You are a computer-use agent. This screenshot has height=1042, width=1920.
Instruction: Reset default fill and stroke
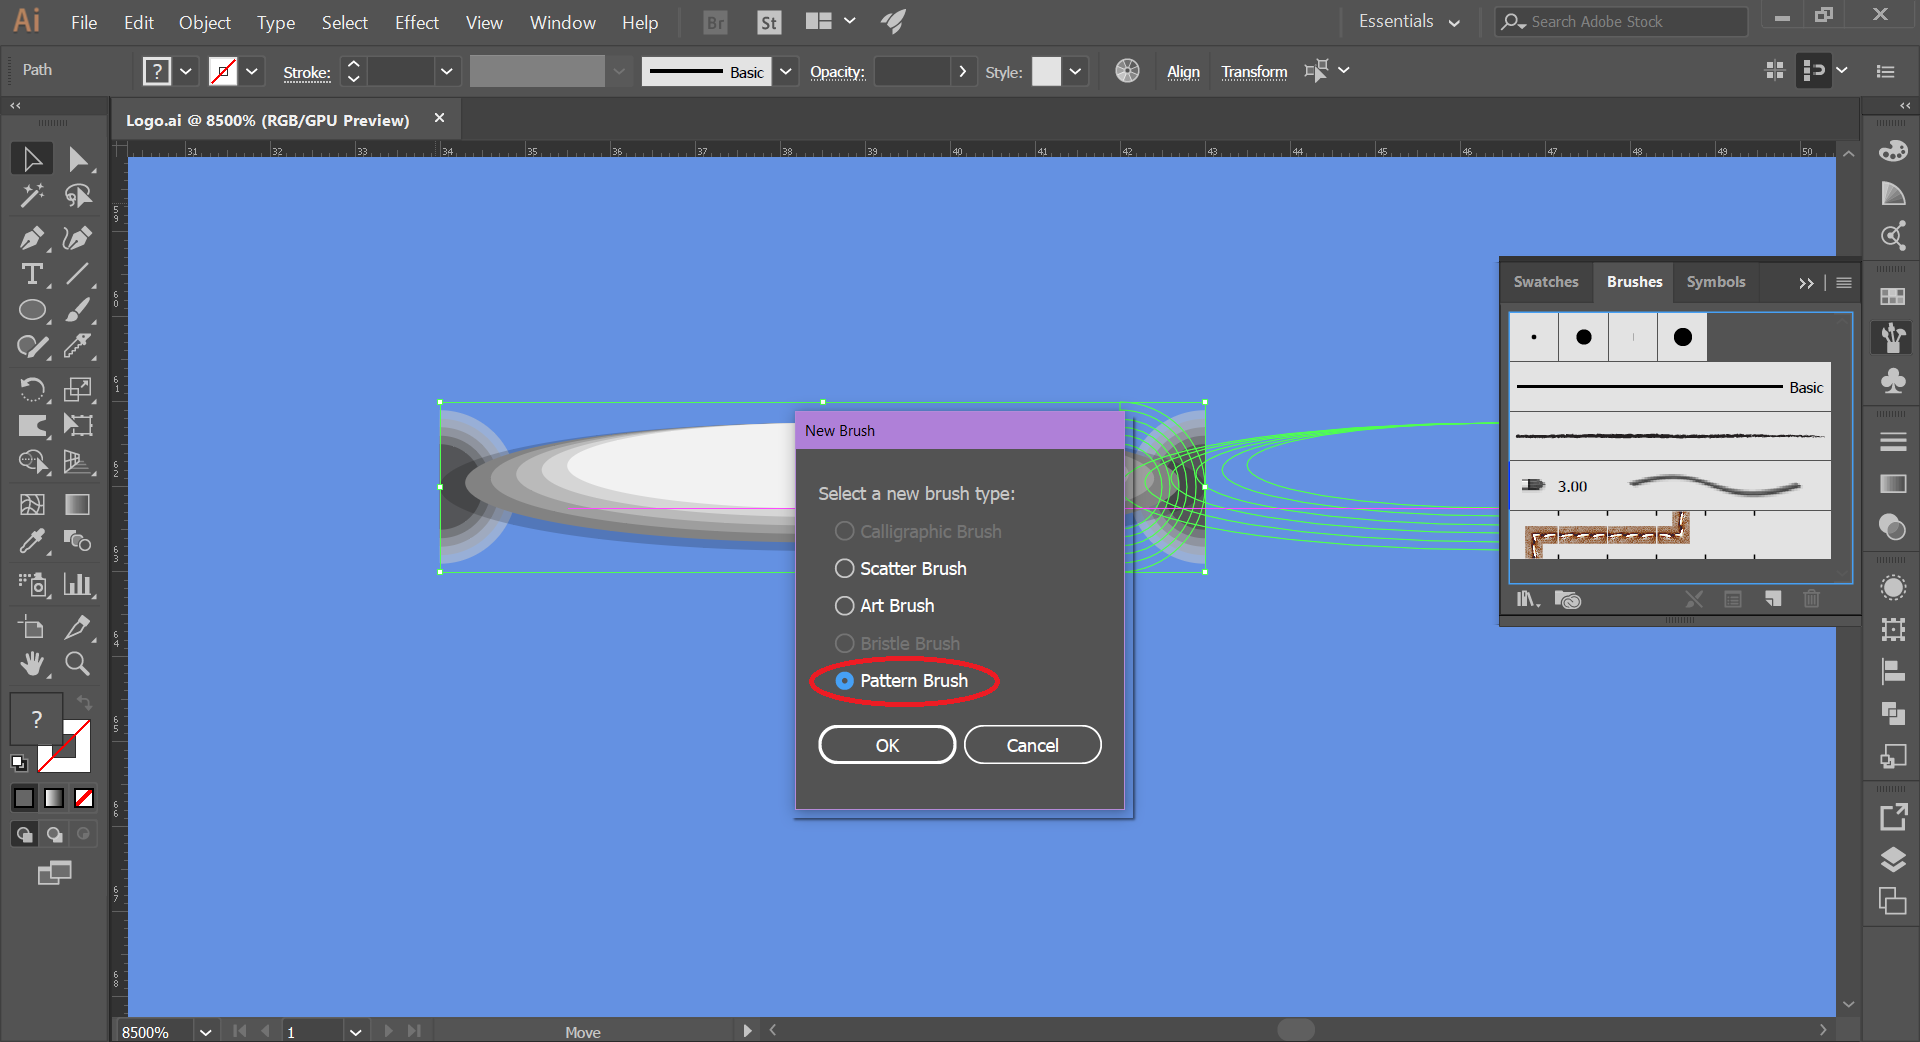pyautogui.click(x=19, y=763)
